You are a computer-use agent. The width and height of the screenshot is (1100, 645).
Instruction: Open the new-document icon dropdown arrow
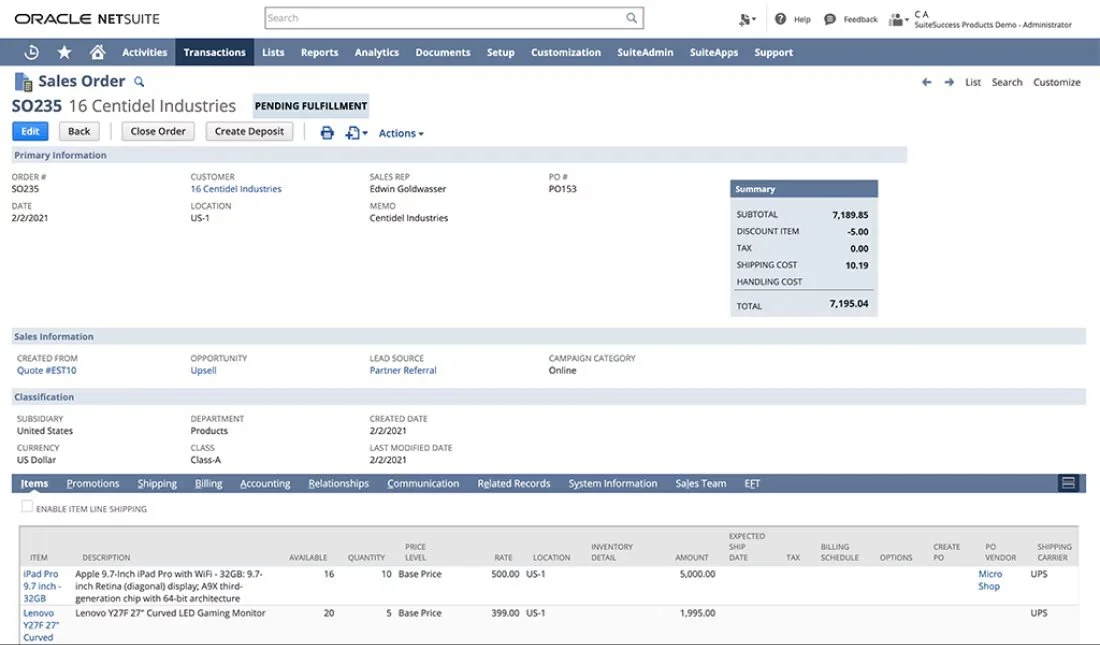365,133
